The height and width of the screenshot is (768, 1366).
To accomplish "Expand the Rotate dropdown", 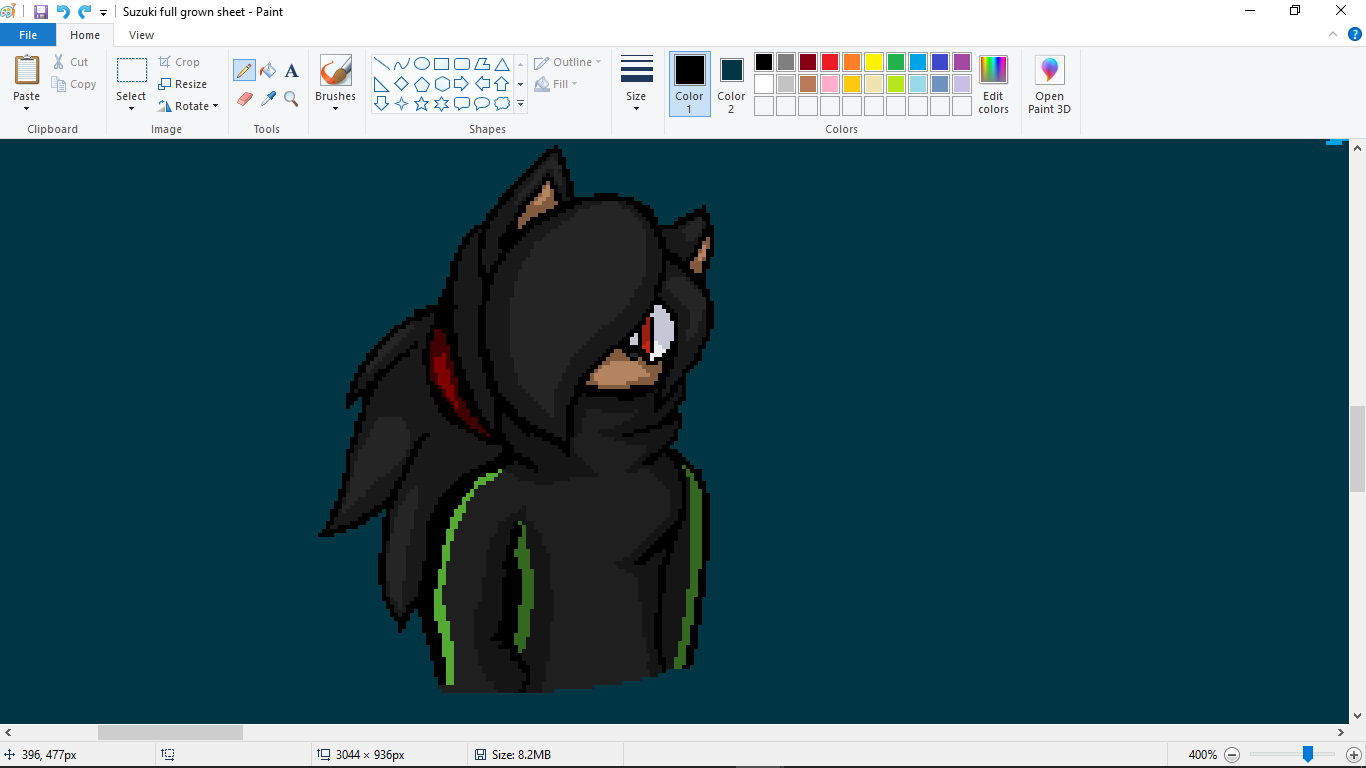I will [x=215, y=106].
